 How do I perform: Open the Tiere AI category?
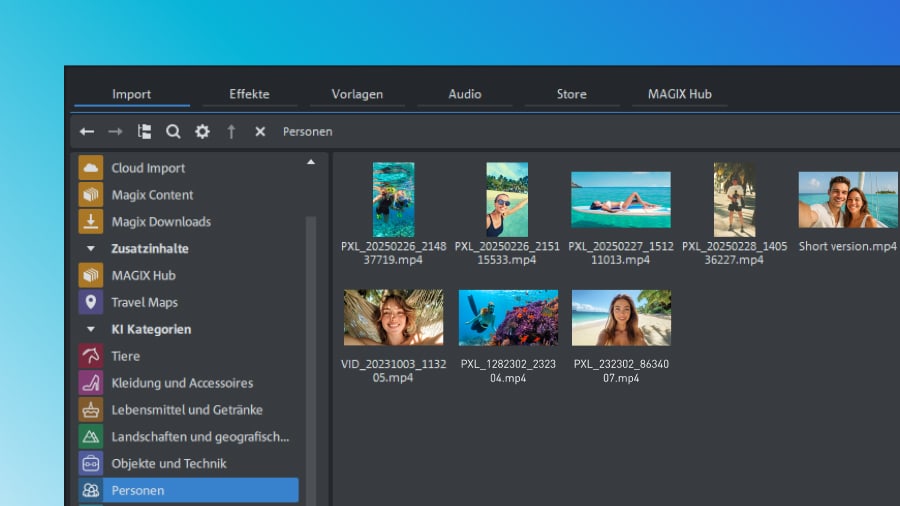point(125,356)
